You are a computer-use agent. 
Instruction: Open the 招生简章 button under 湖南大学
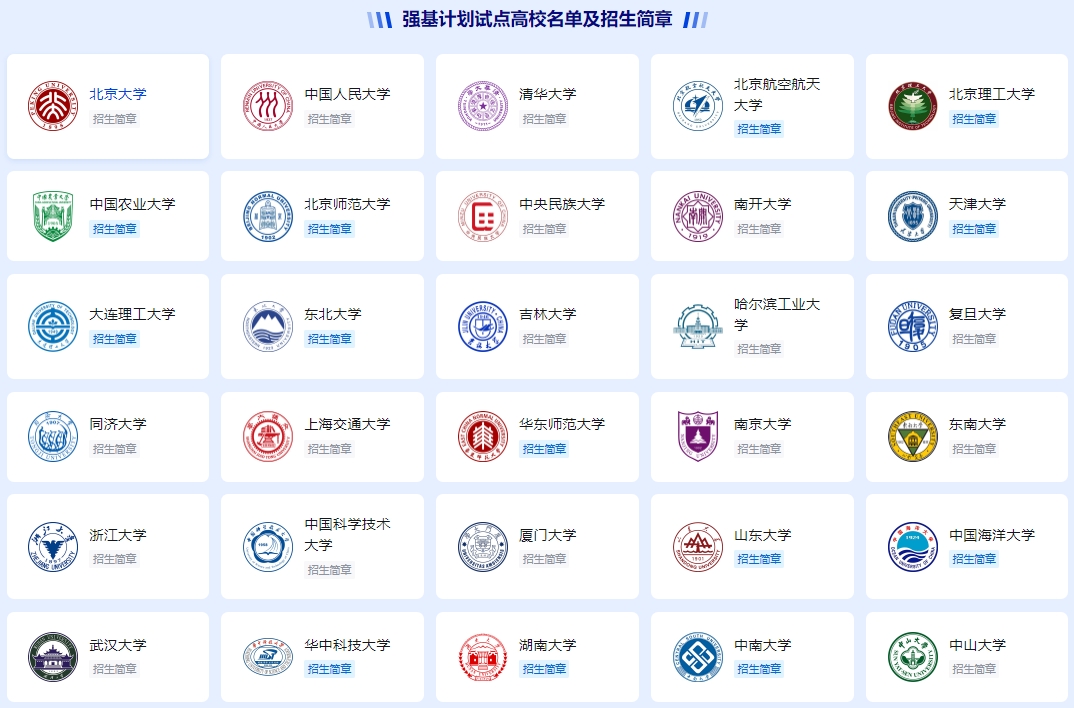pos(543,669)
